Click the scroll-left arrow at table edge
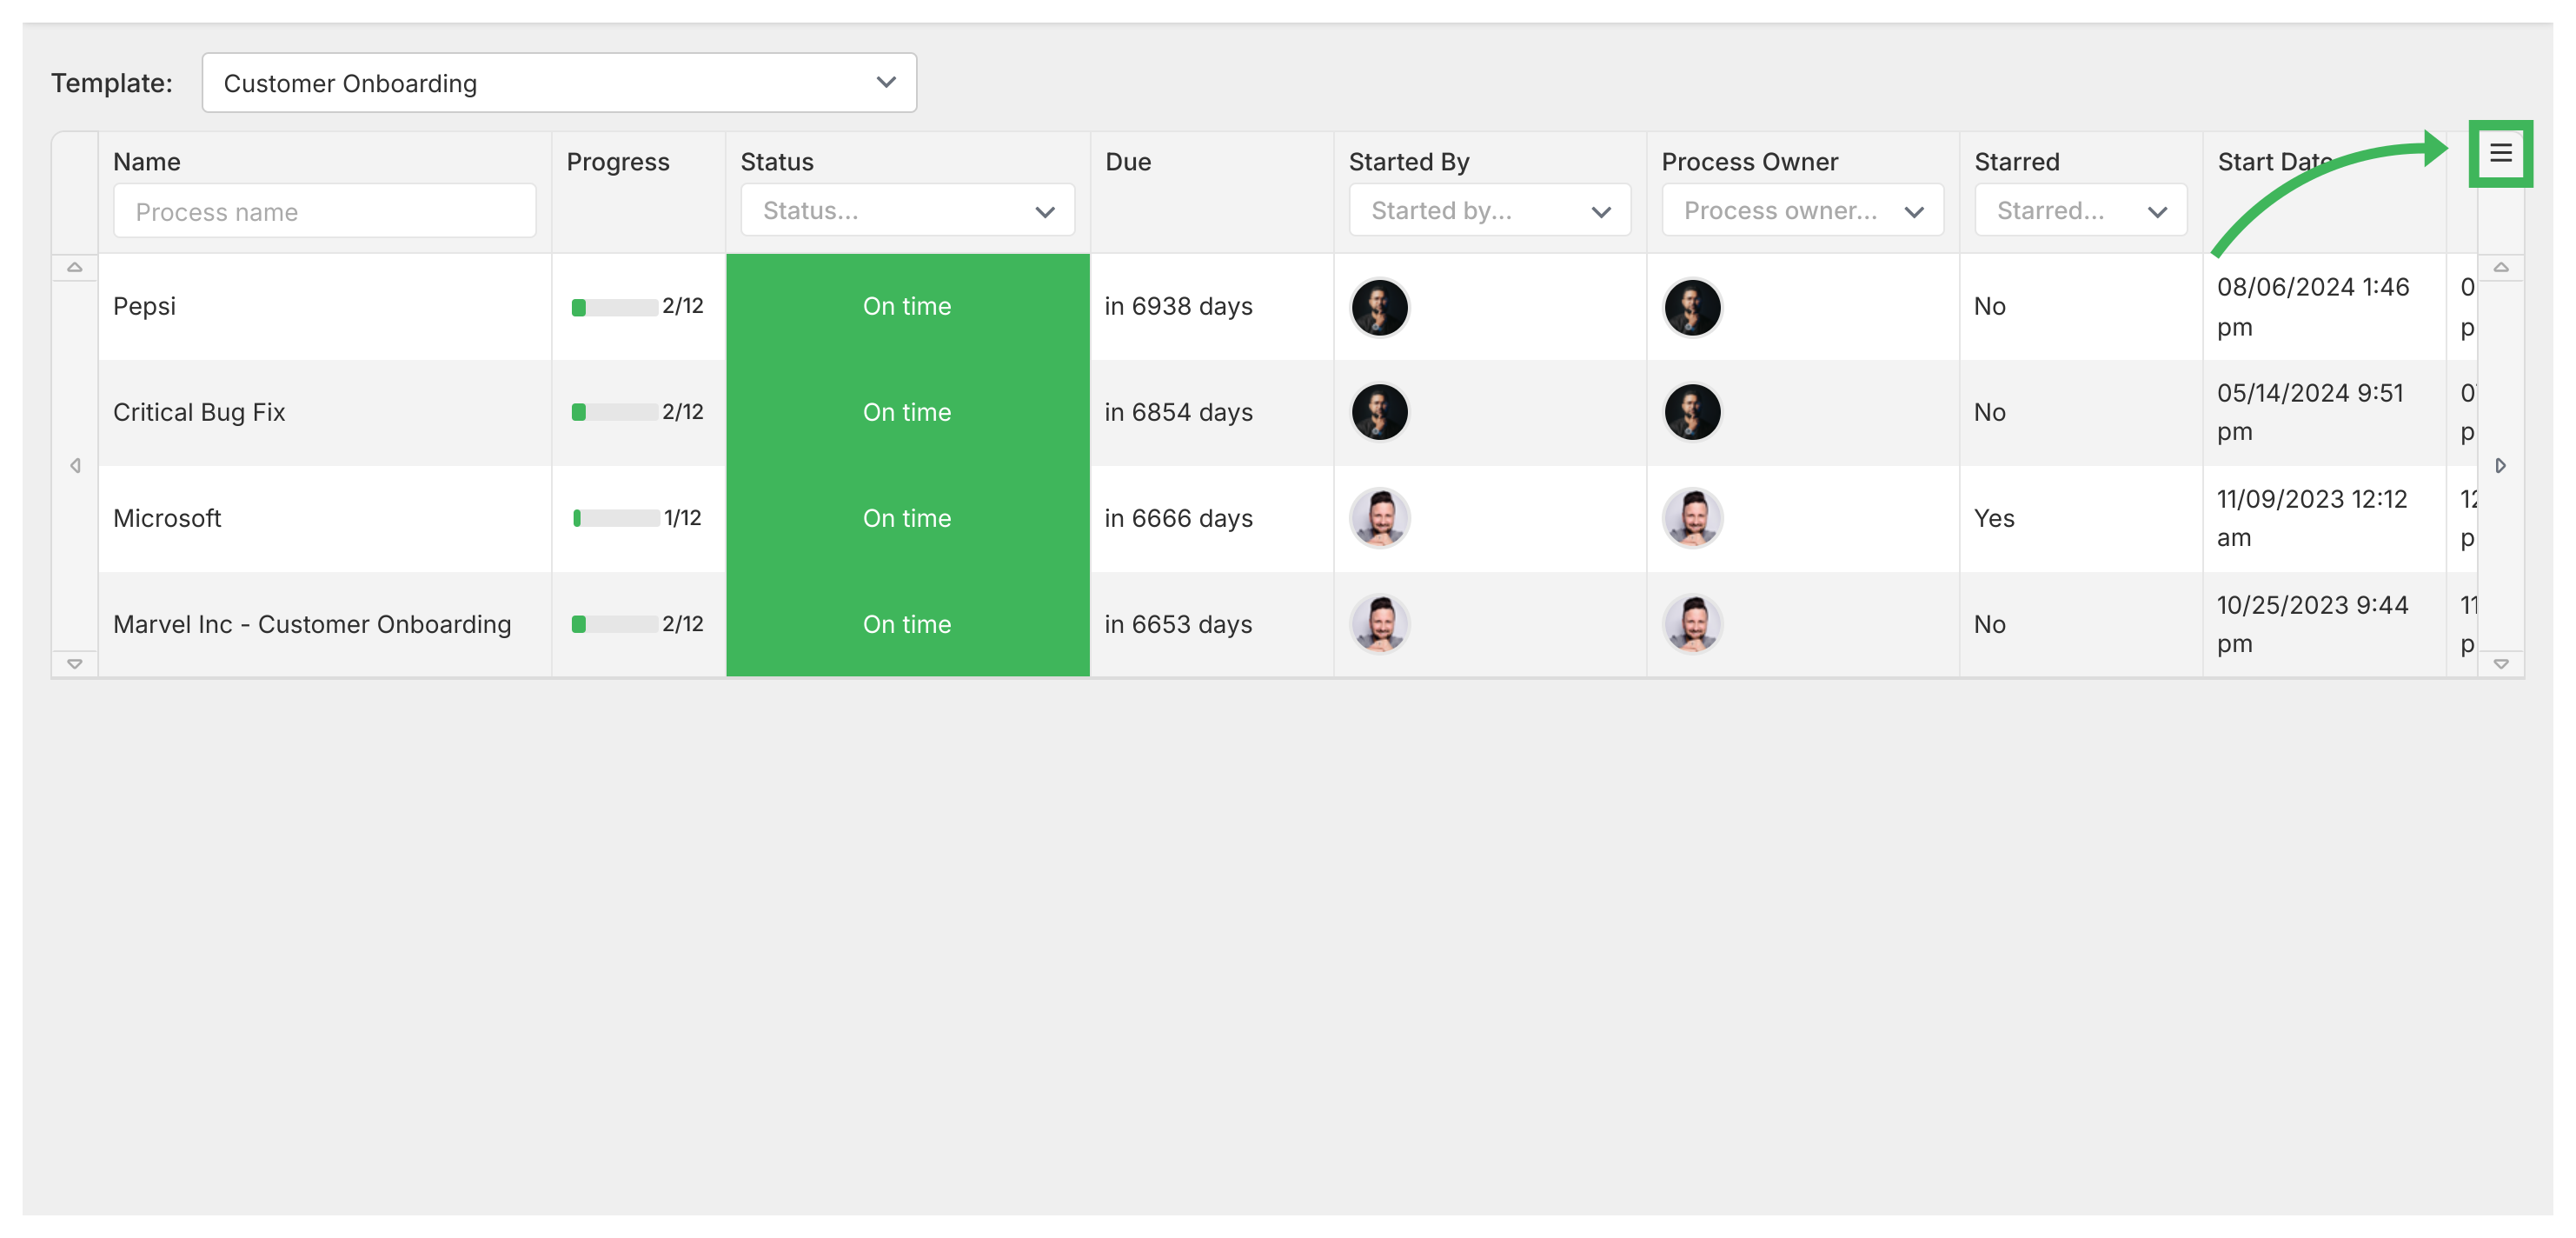 click(75, 466)
